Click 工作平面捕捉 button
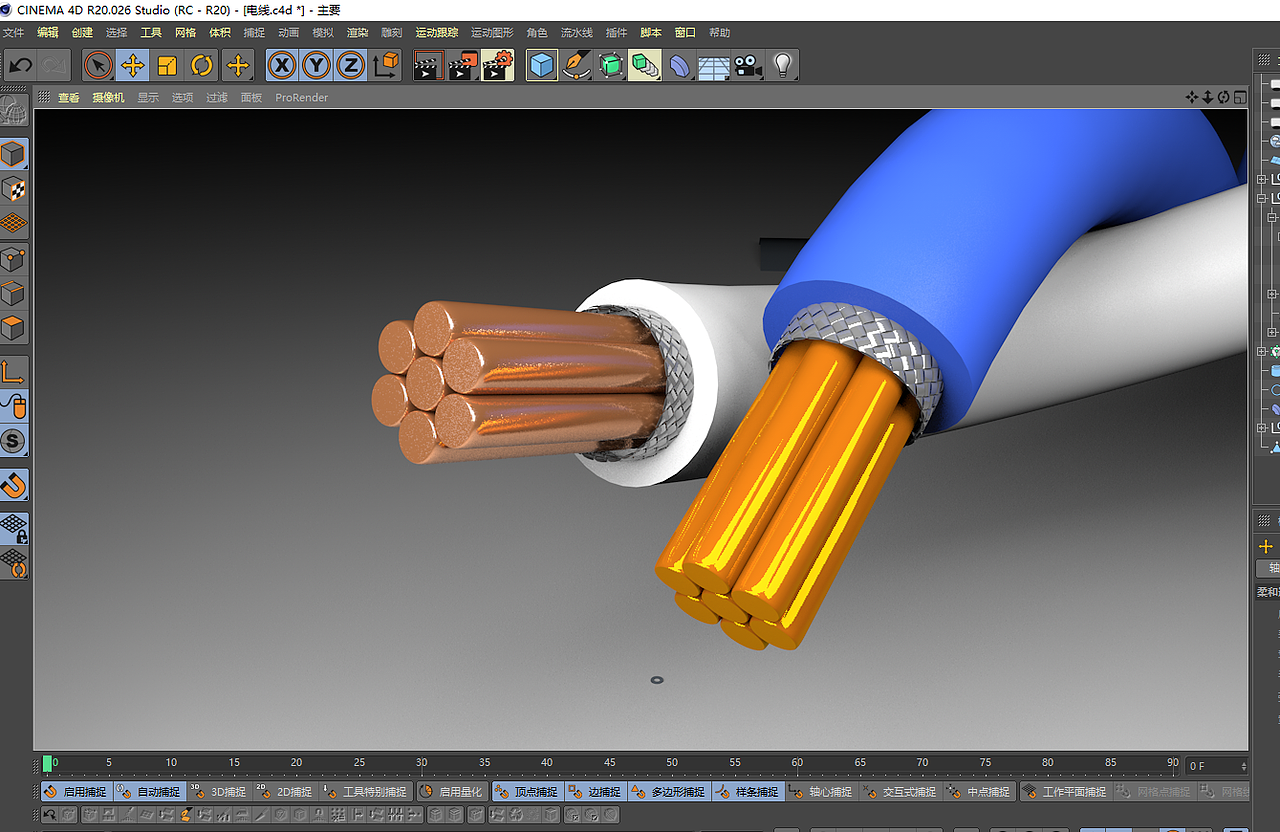1280x832 pixels. [x=1065, y=792]
